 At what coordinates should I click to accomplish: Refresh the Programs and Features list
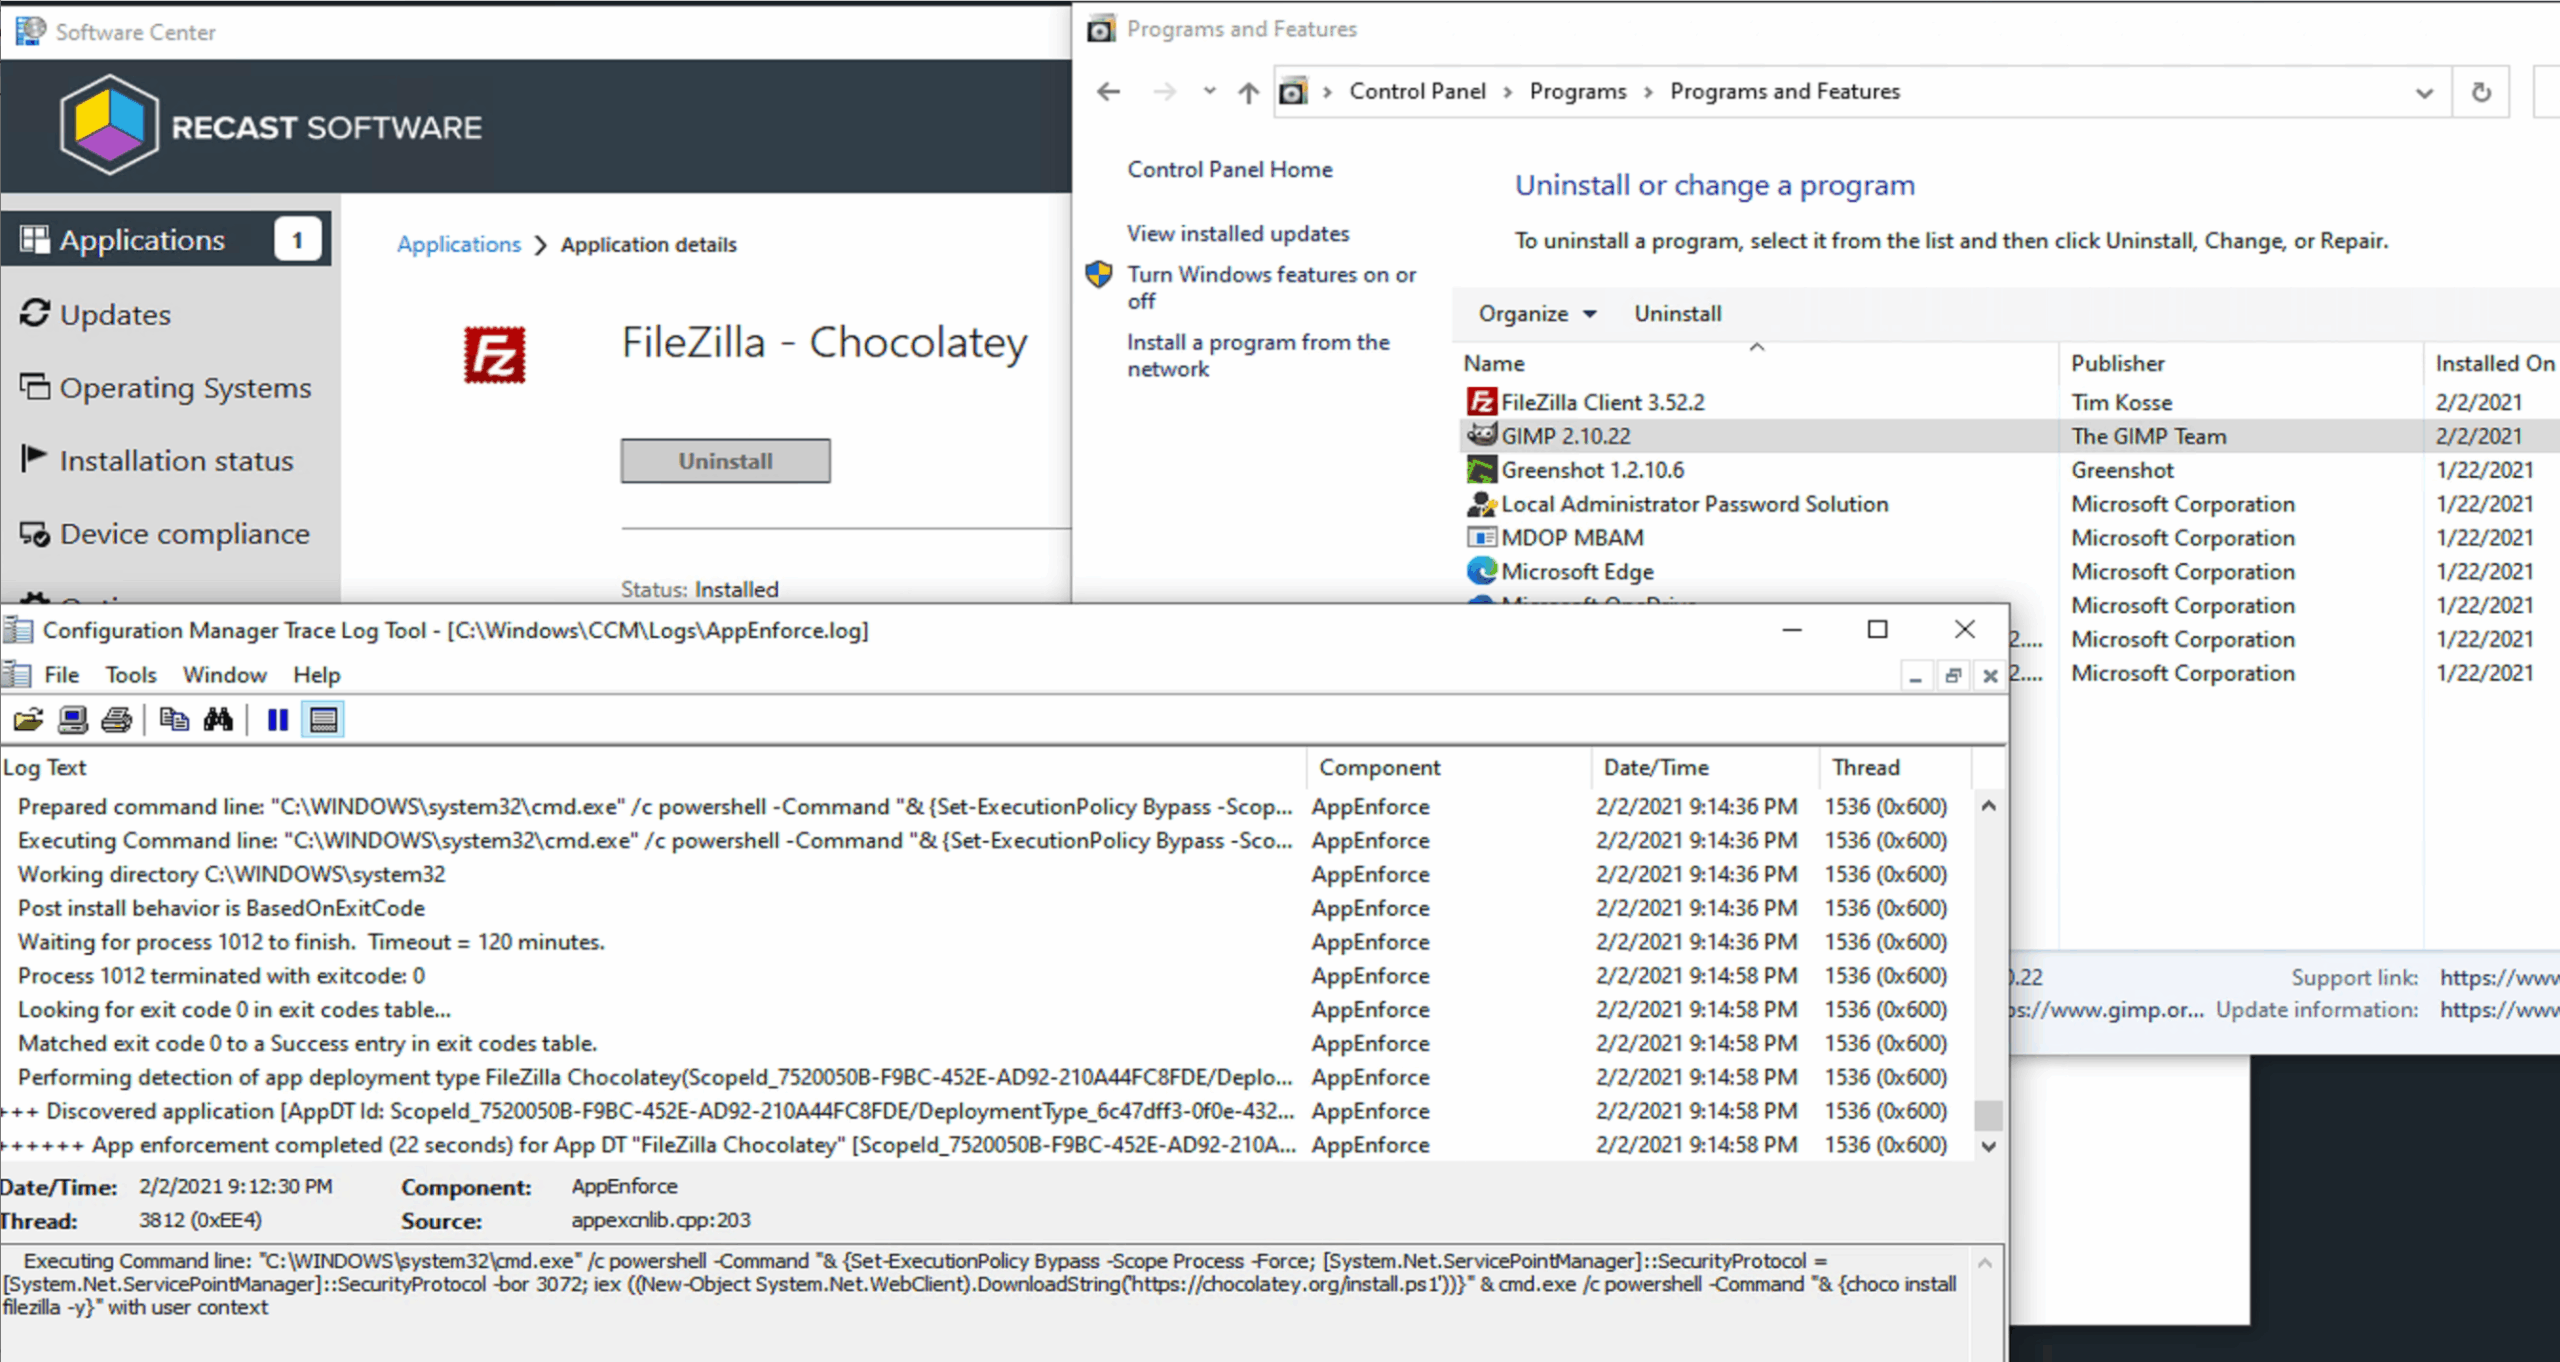point(2482,91)
